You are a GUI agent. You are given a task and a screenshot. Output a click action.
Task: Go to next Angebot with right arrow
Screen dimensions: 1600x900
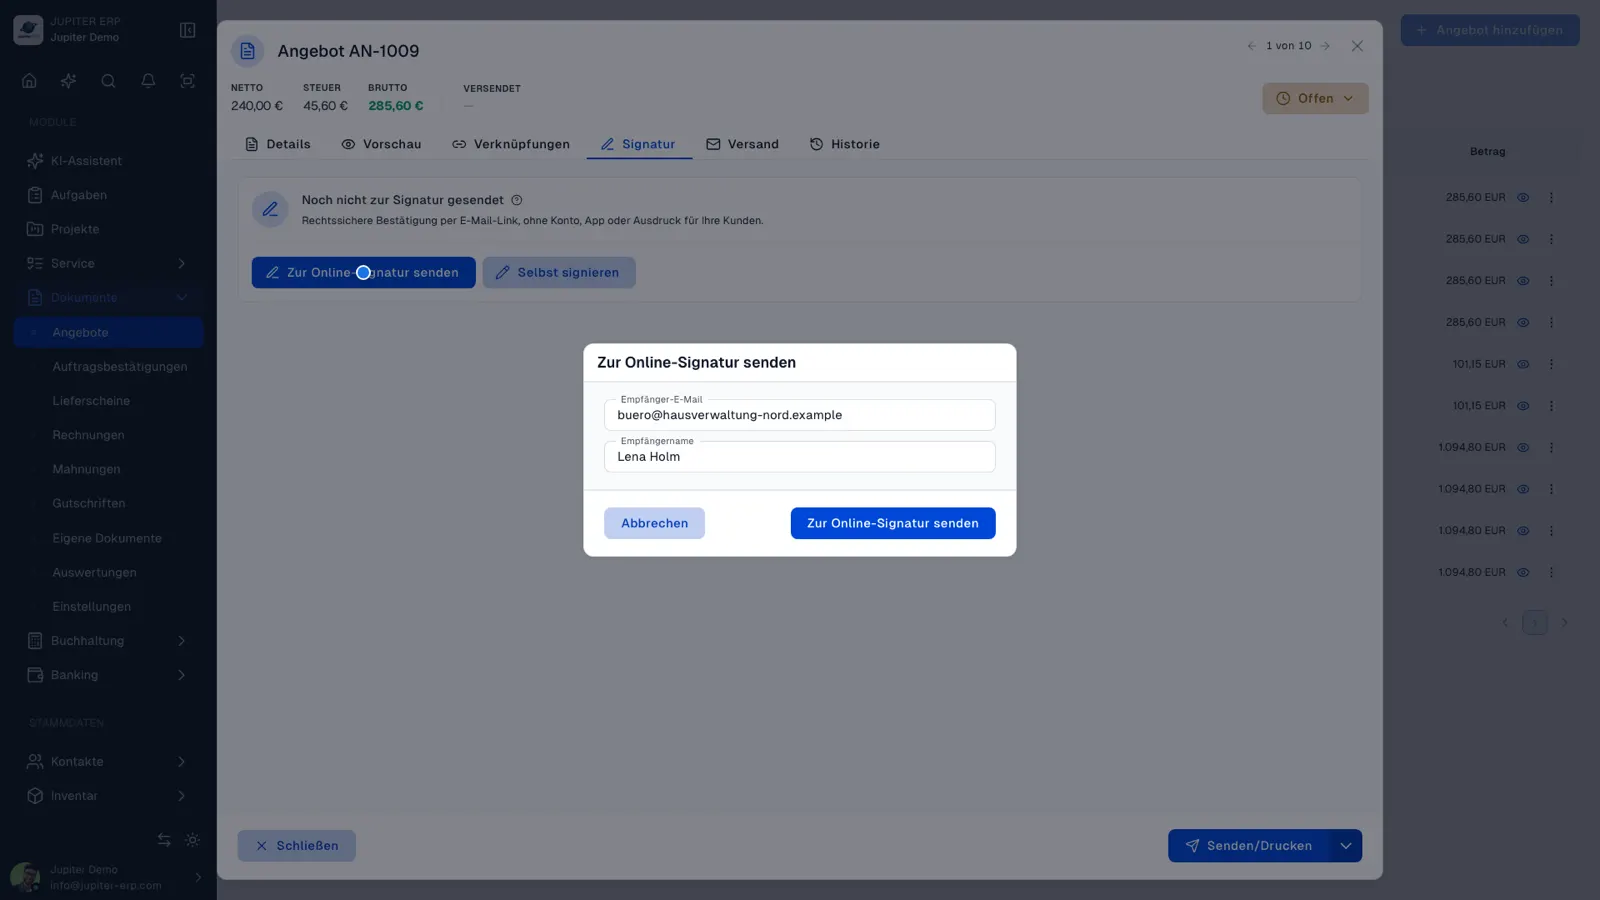point(1325,46)
